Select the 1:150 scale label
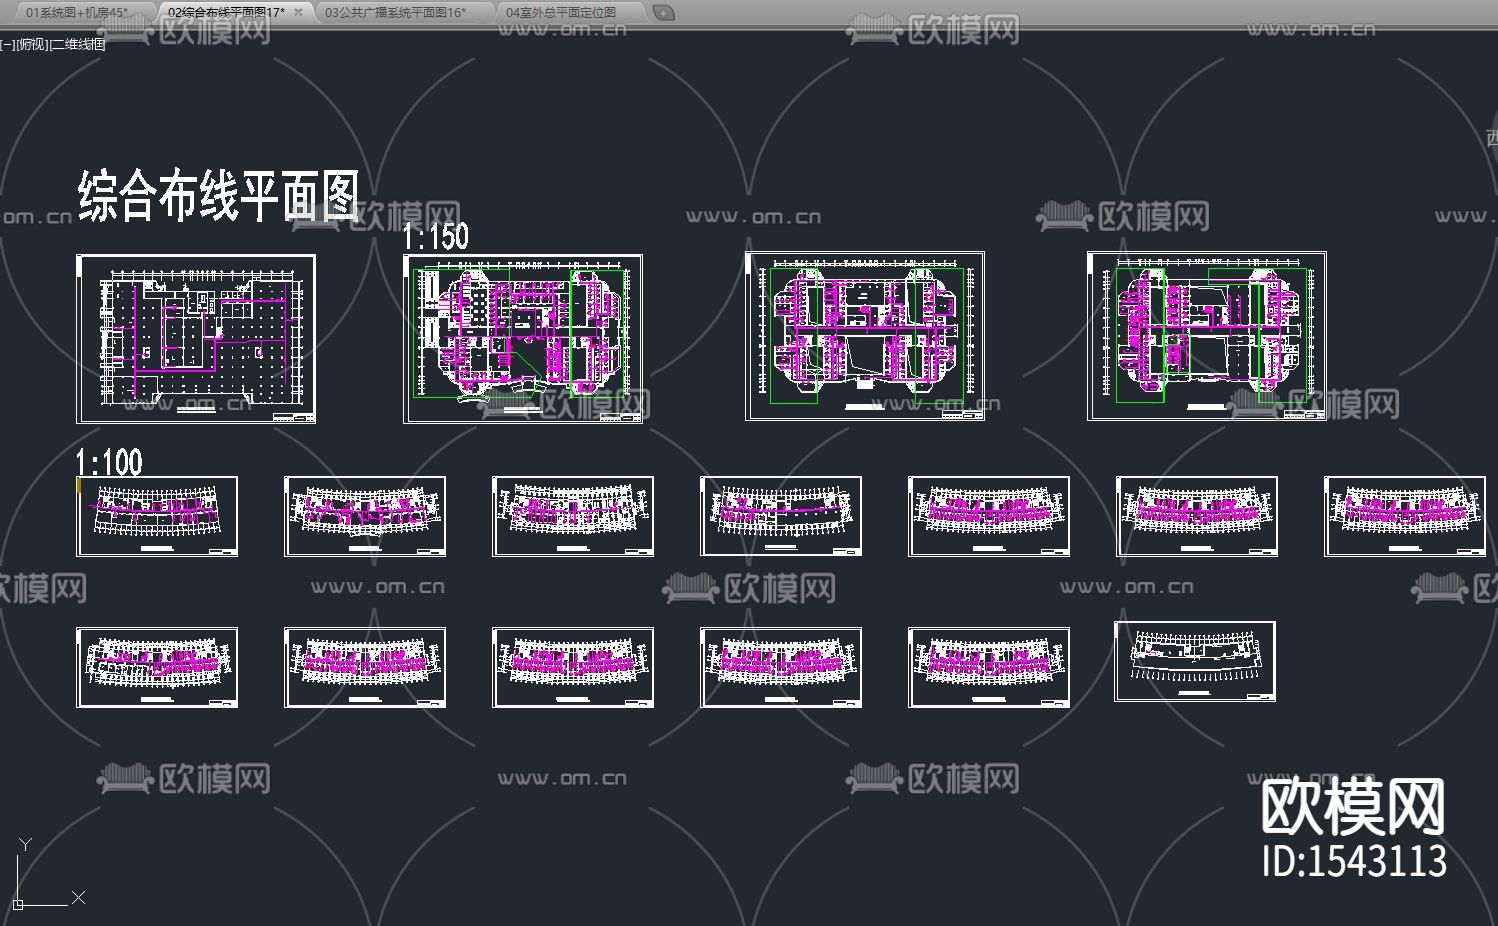 click(435, 236)
